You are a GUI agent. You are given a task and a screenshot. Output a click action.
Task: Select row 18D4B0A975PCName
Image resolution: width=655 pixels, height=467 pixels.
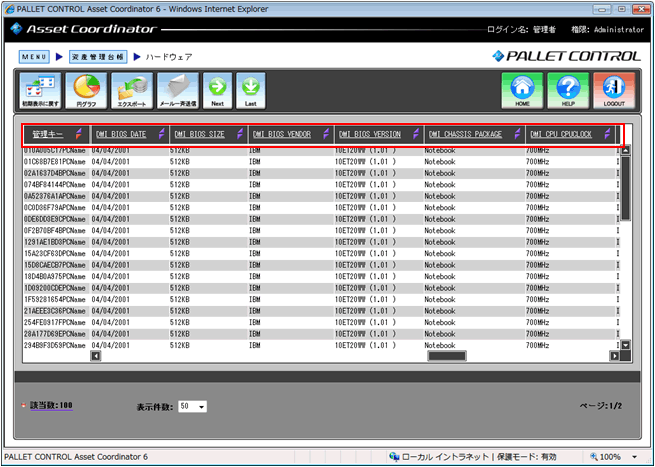pos(321,277)
